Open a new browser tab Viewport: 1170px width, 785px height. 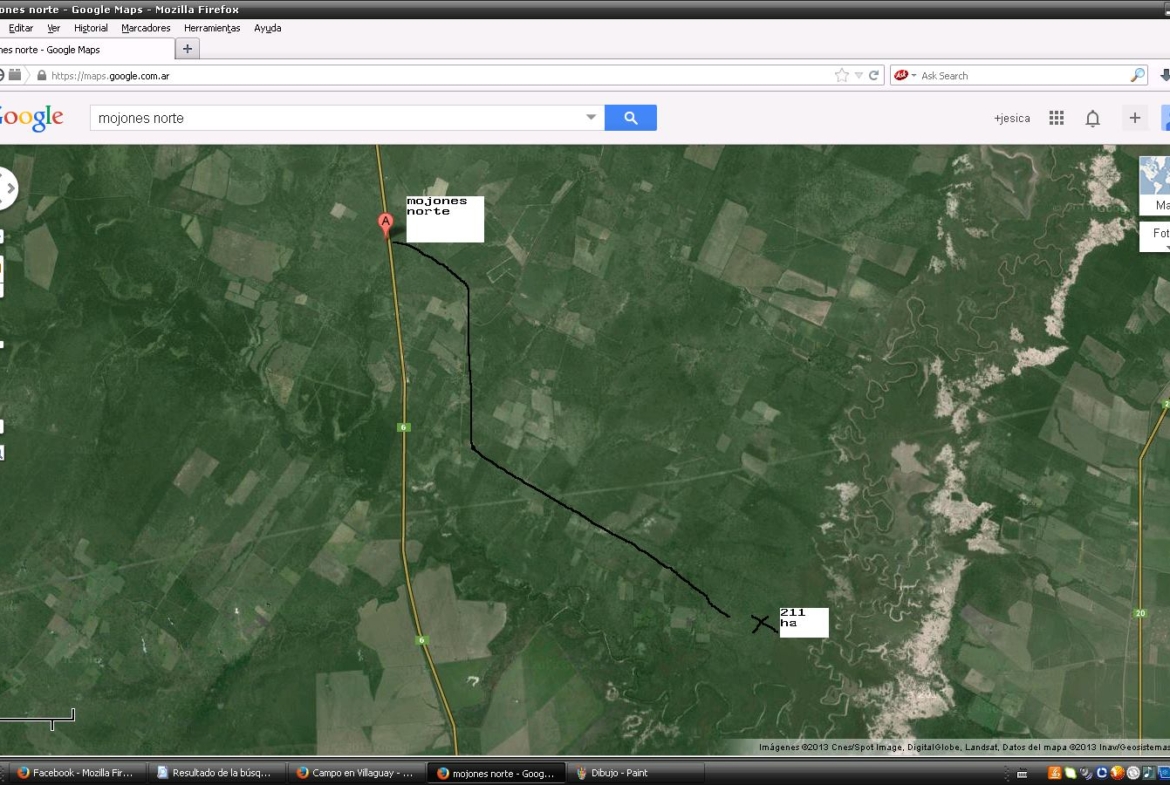click(x=187, y=49)
